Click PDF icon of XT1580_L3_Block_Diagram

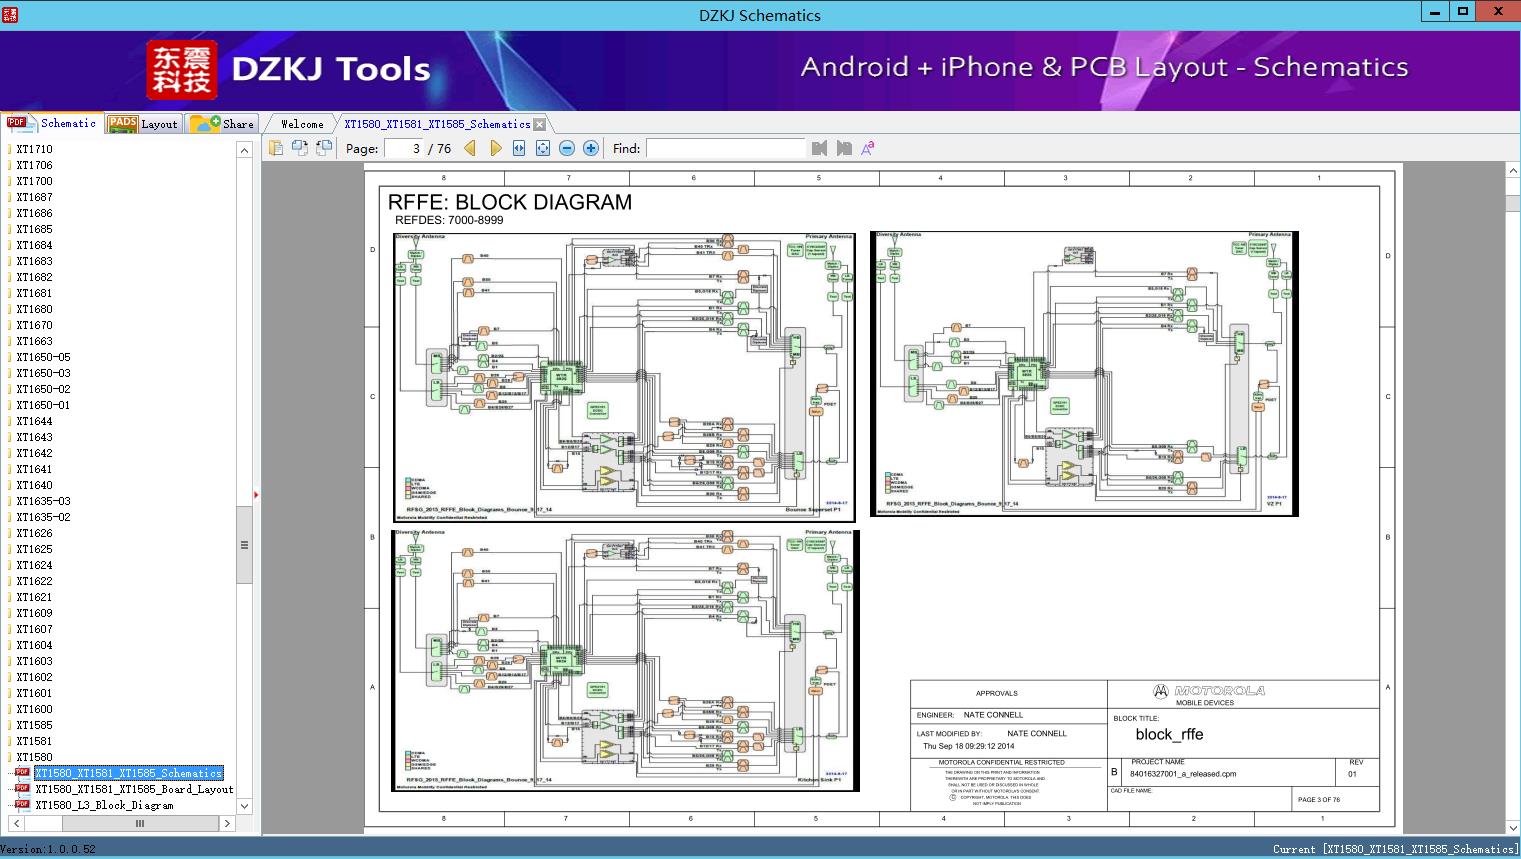click(22, 804)
